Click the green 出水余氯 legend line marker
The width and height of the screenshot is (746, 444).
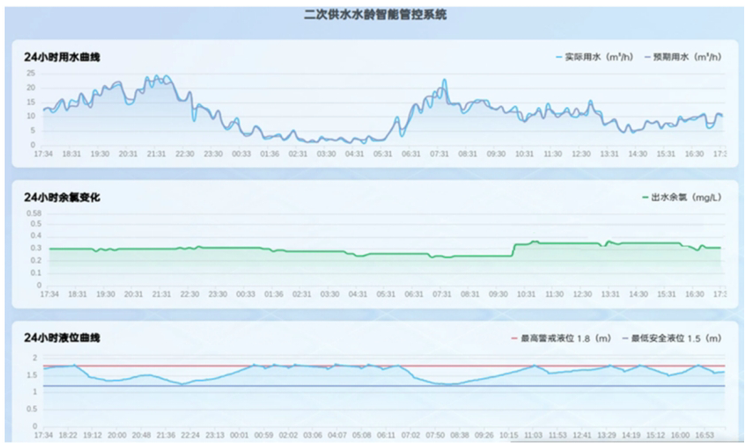645,198
